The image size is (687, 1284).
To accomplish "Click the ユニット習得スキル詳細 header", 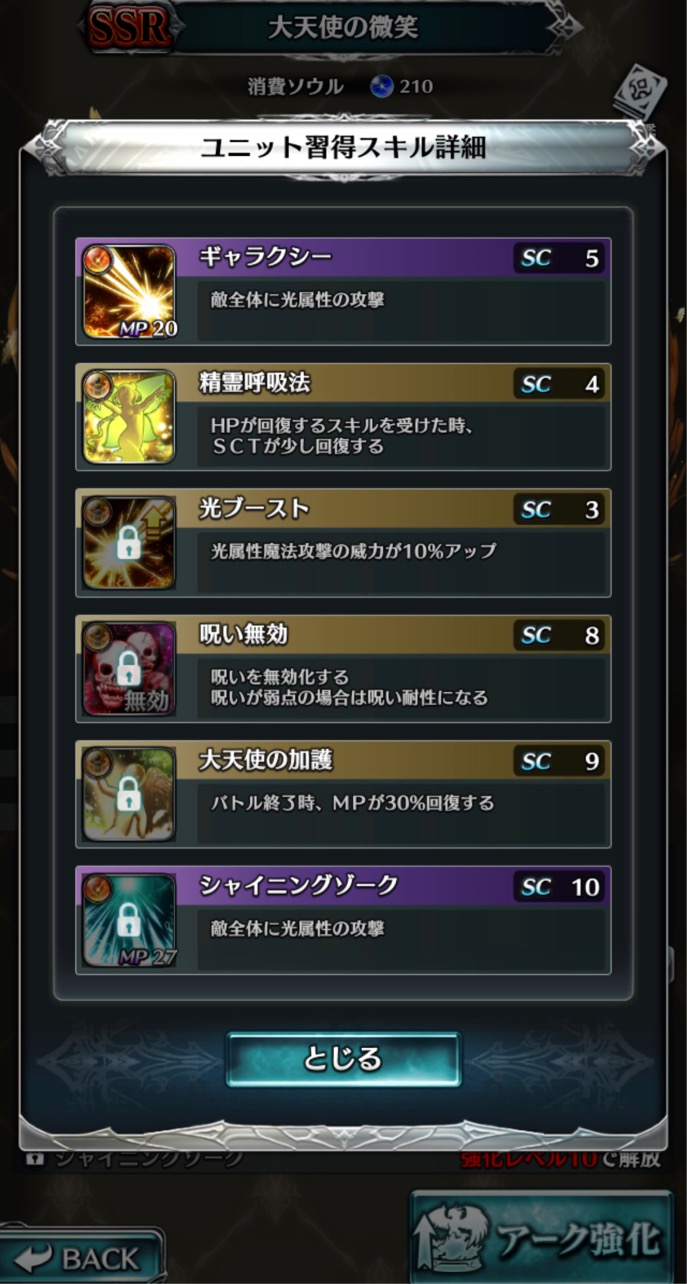I will click(343, 148).
